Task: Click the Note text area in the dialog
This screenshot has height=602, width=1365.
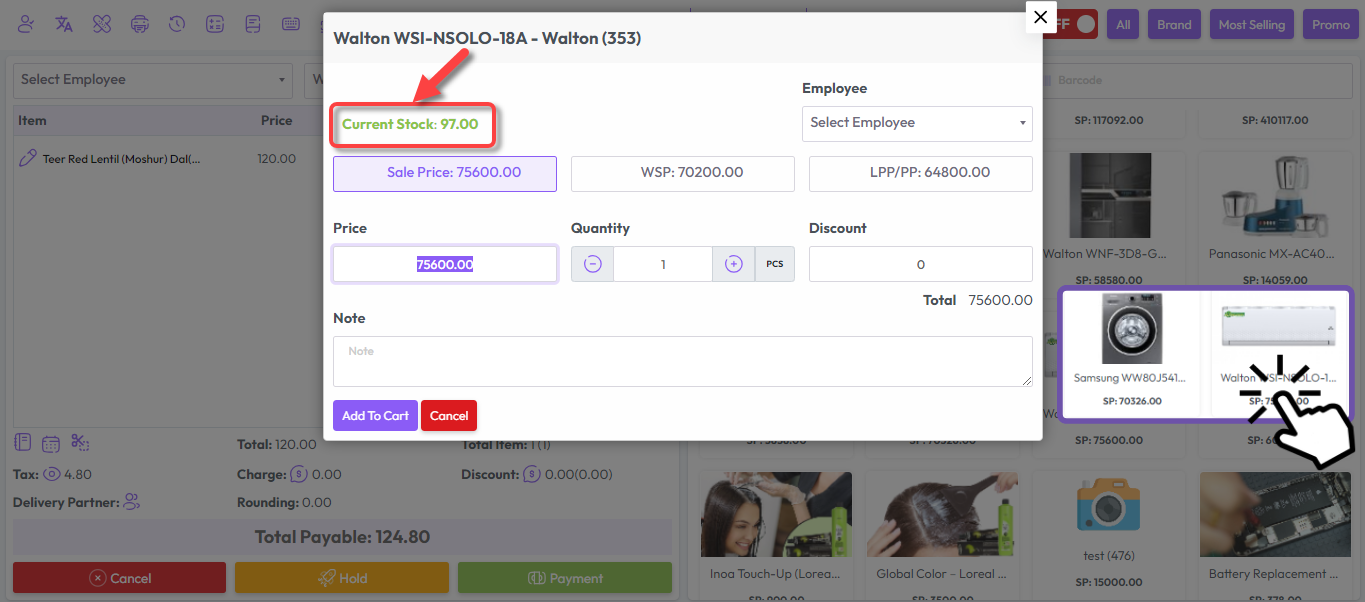Action: tap(683, 361)
